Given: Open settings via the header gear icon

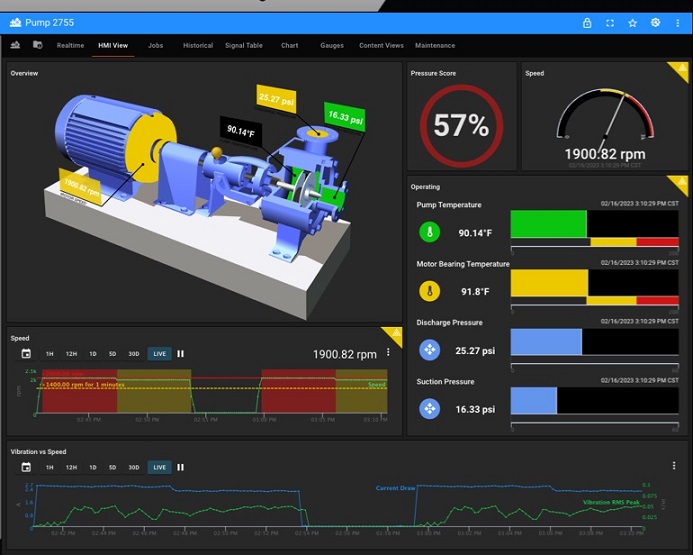Looking at the screenshot, I should 655,22.
